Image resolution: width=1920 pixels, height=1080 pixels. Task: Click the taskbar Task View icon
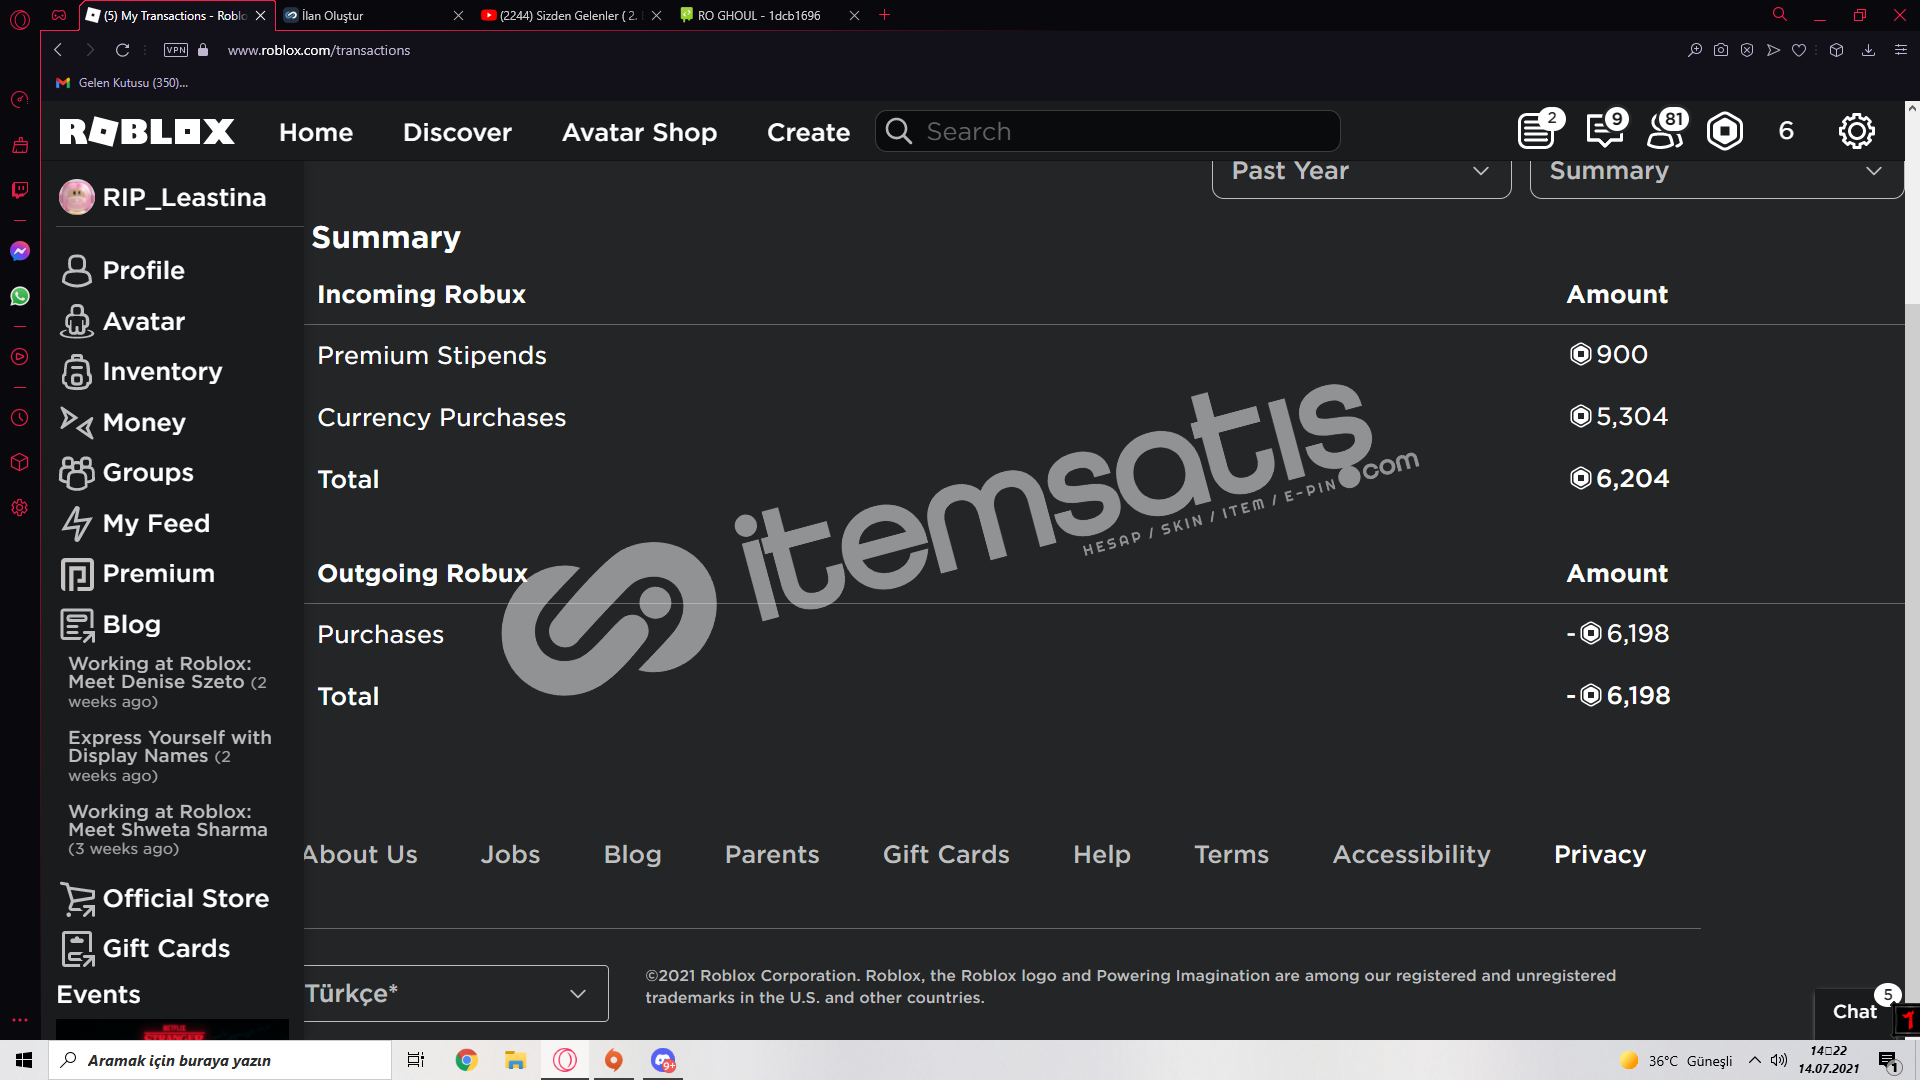point(416,1060)
